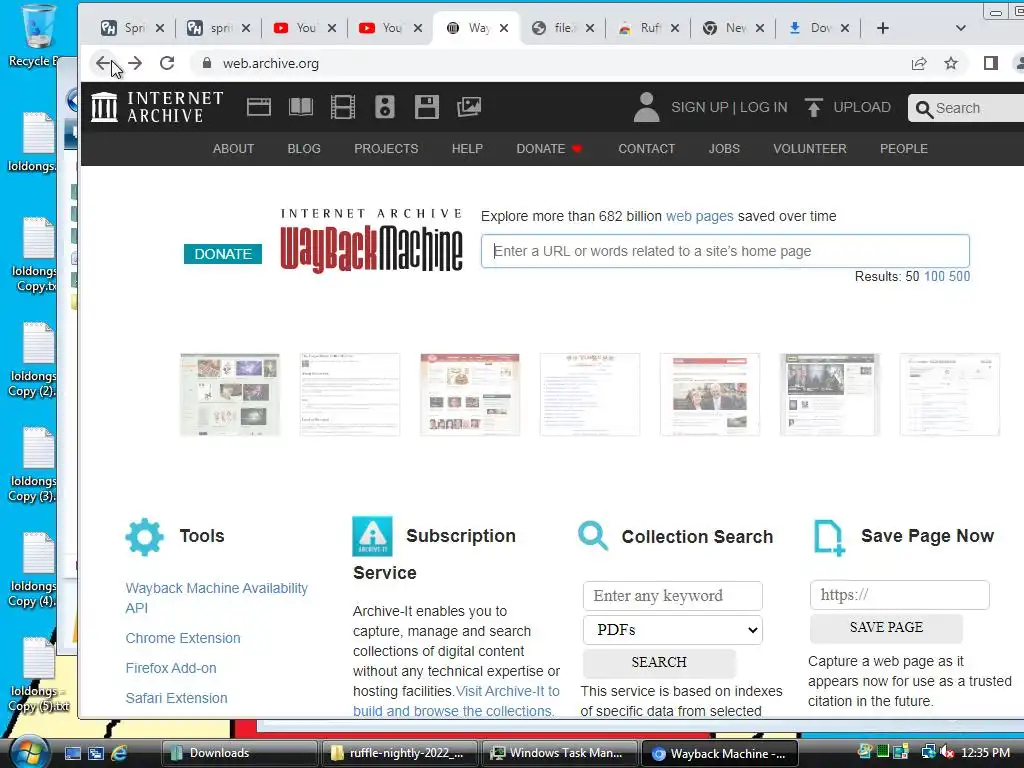Focus the Enter any keyword field
The height and width of the screenshot is (768, 1024).
pos(673,596)
